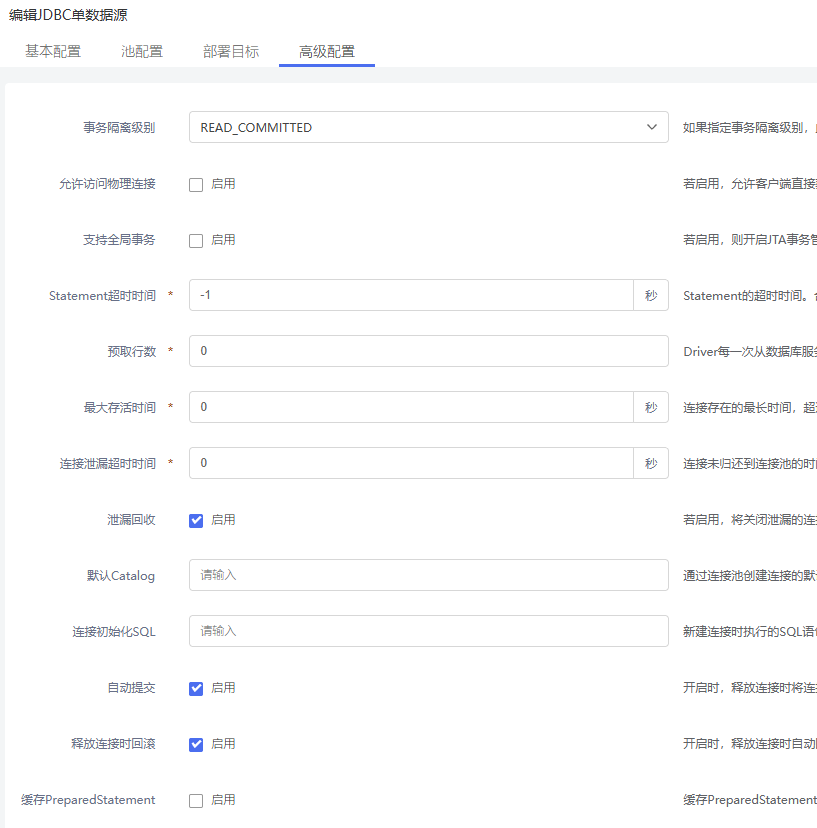Click the 启用 text beside 支持全局事务

[x=223, y=240]
